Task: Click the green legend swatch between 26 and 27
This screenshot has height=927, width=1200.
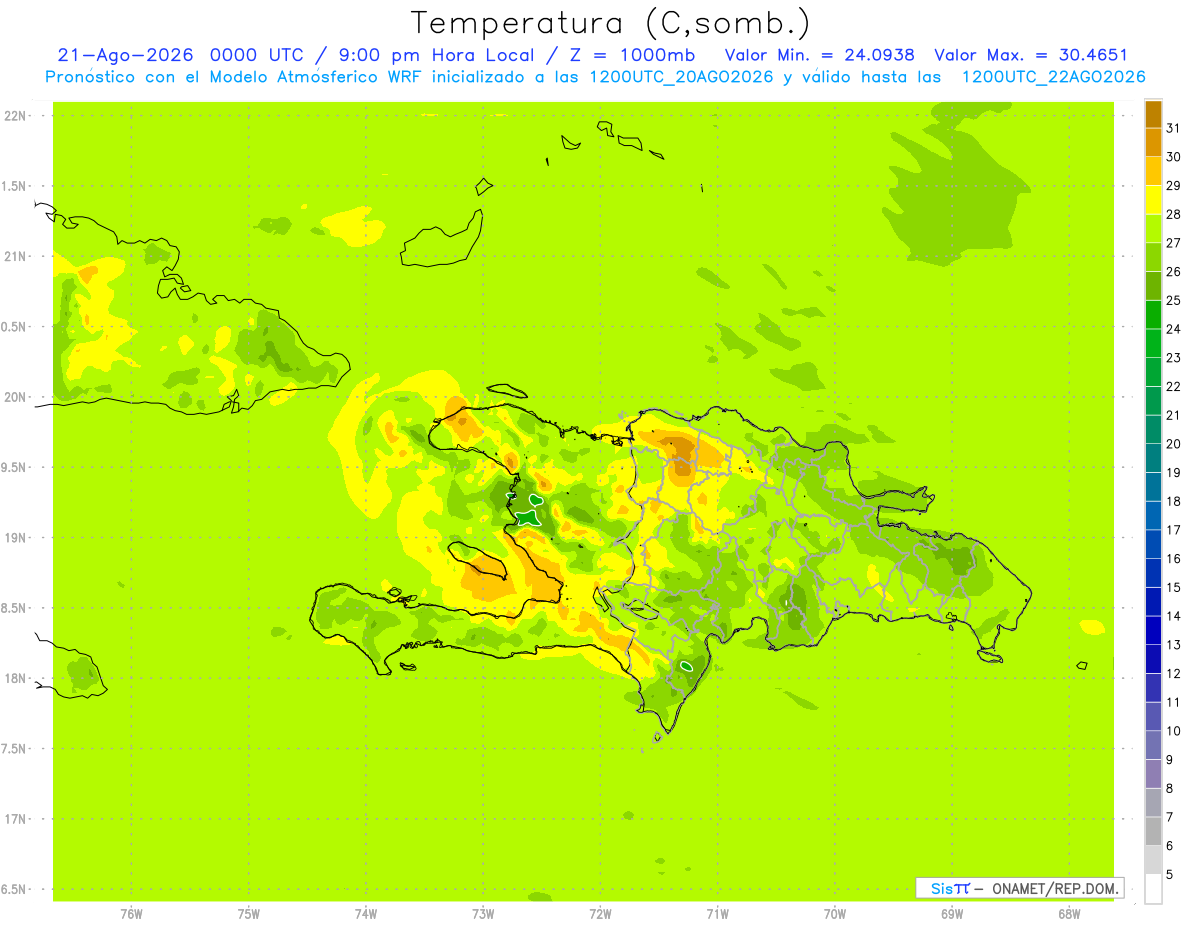Action: (1153, 258)
